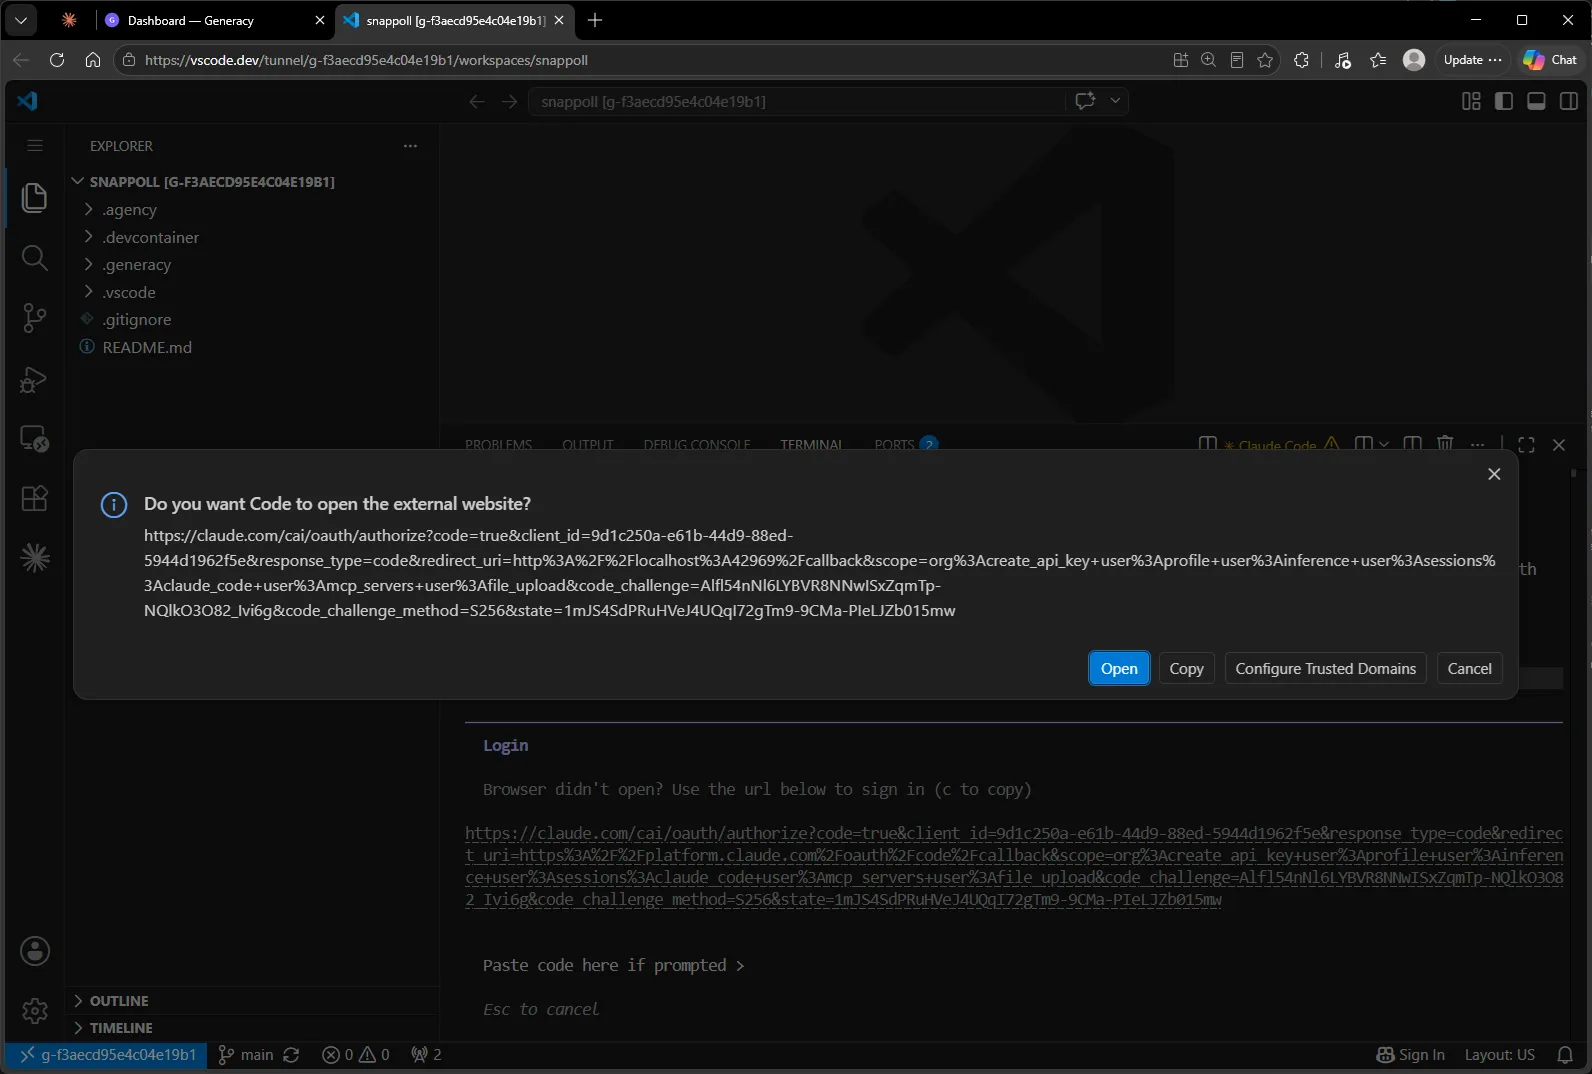Viewport: 1592px width, 1074px height.
Task: Open the Claude Code sidebar icon
Action: [x=34, y=558]
